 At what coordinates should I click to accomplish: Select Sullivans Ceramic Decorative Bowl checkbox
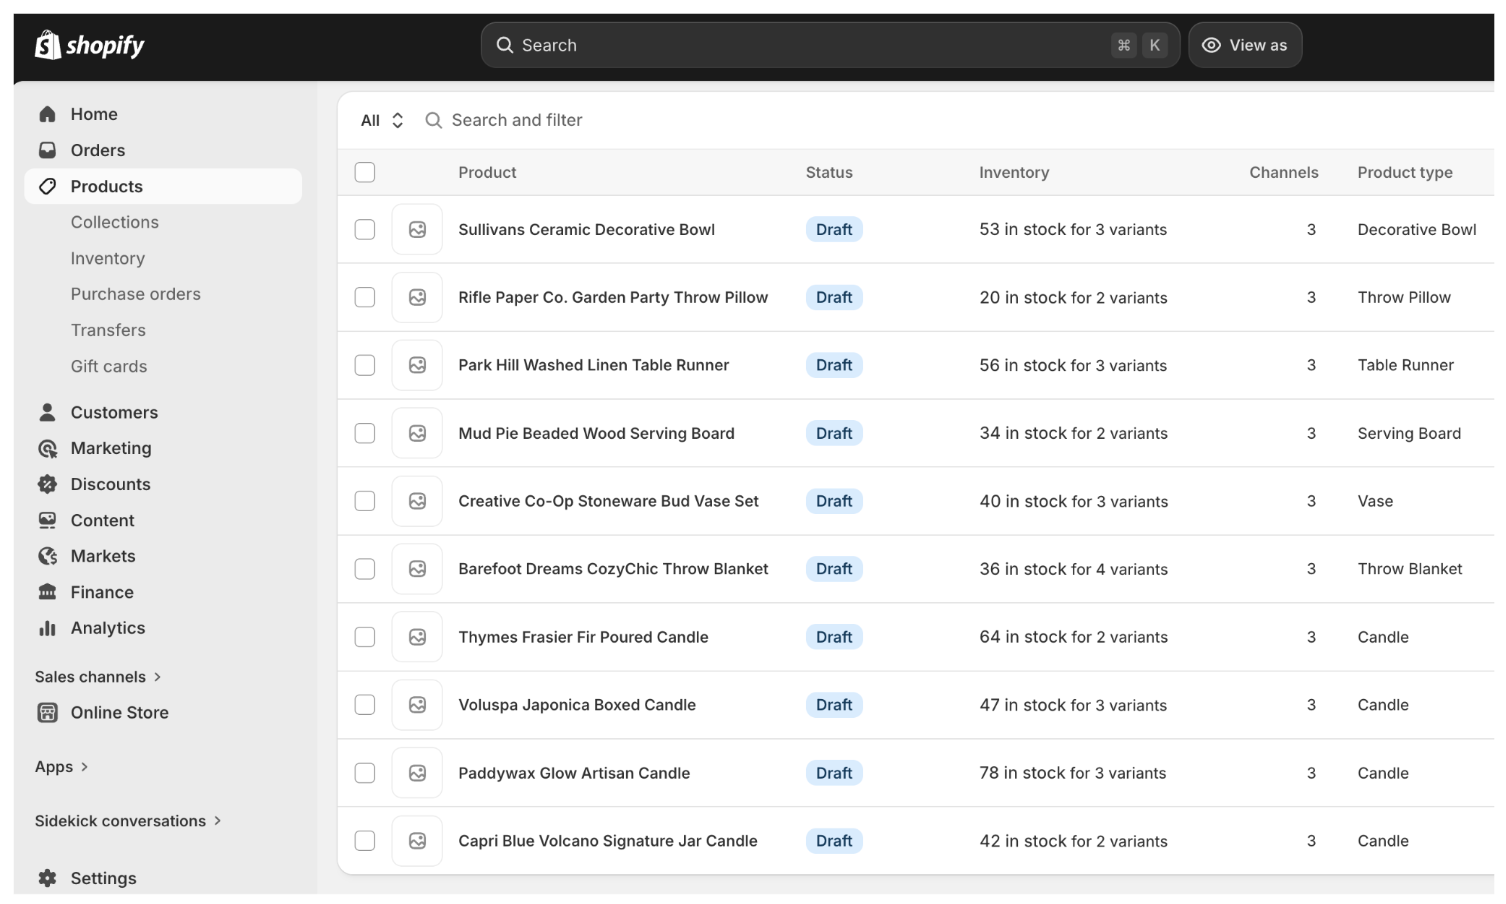tap(365, 229)
